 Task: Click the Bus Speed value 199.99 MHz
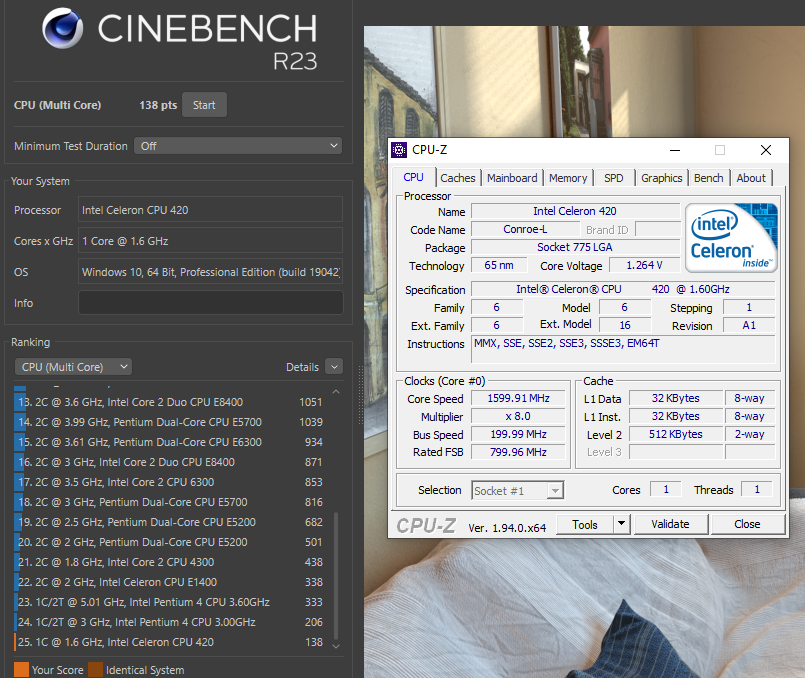click(x=519, y=434)
